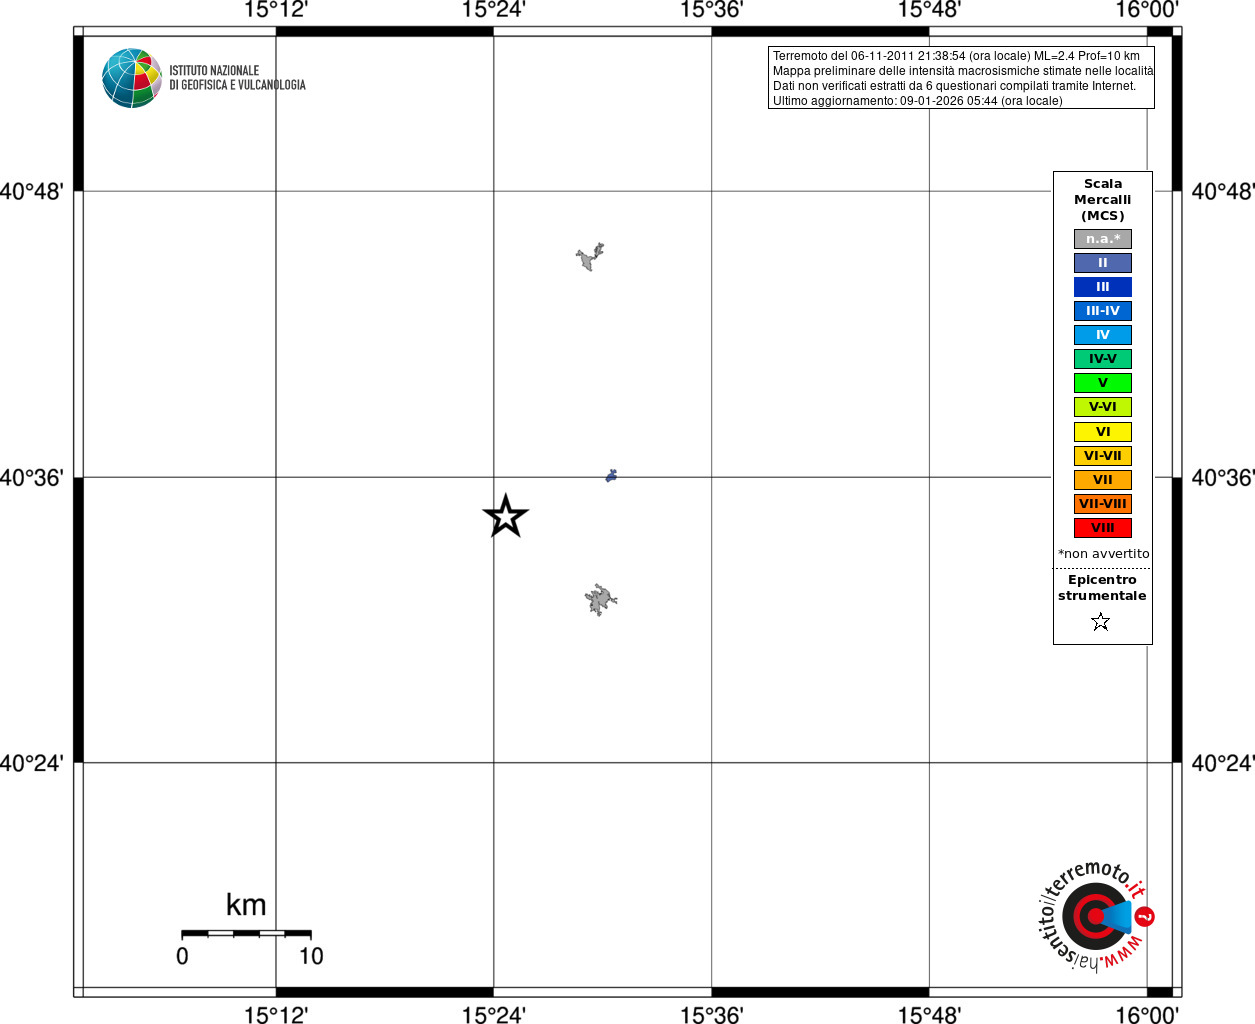The width and height of the screenshot is (1255, 1024).
Task: Select the V-VI intensity legend swatch
Action: (1103, 407)
